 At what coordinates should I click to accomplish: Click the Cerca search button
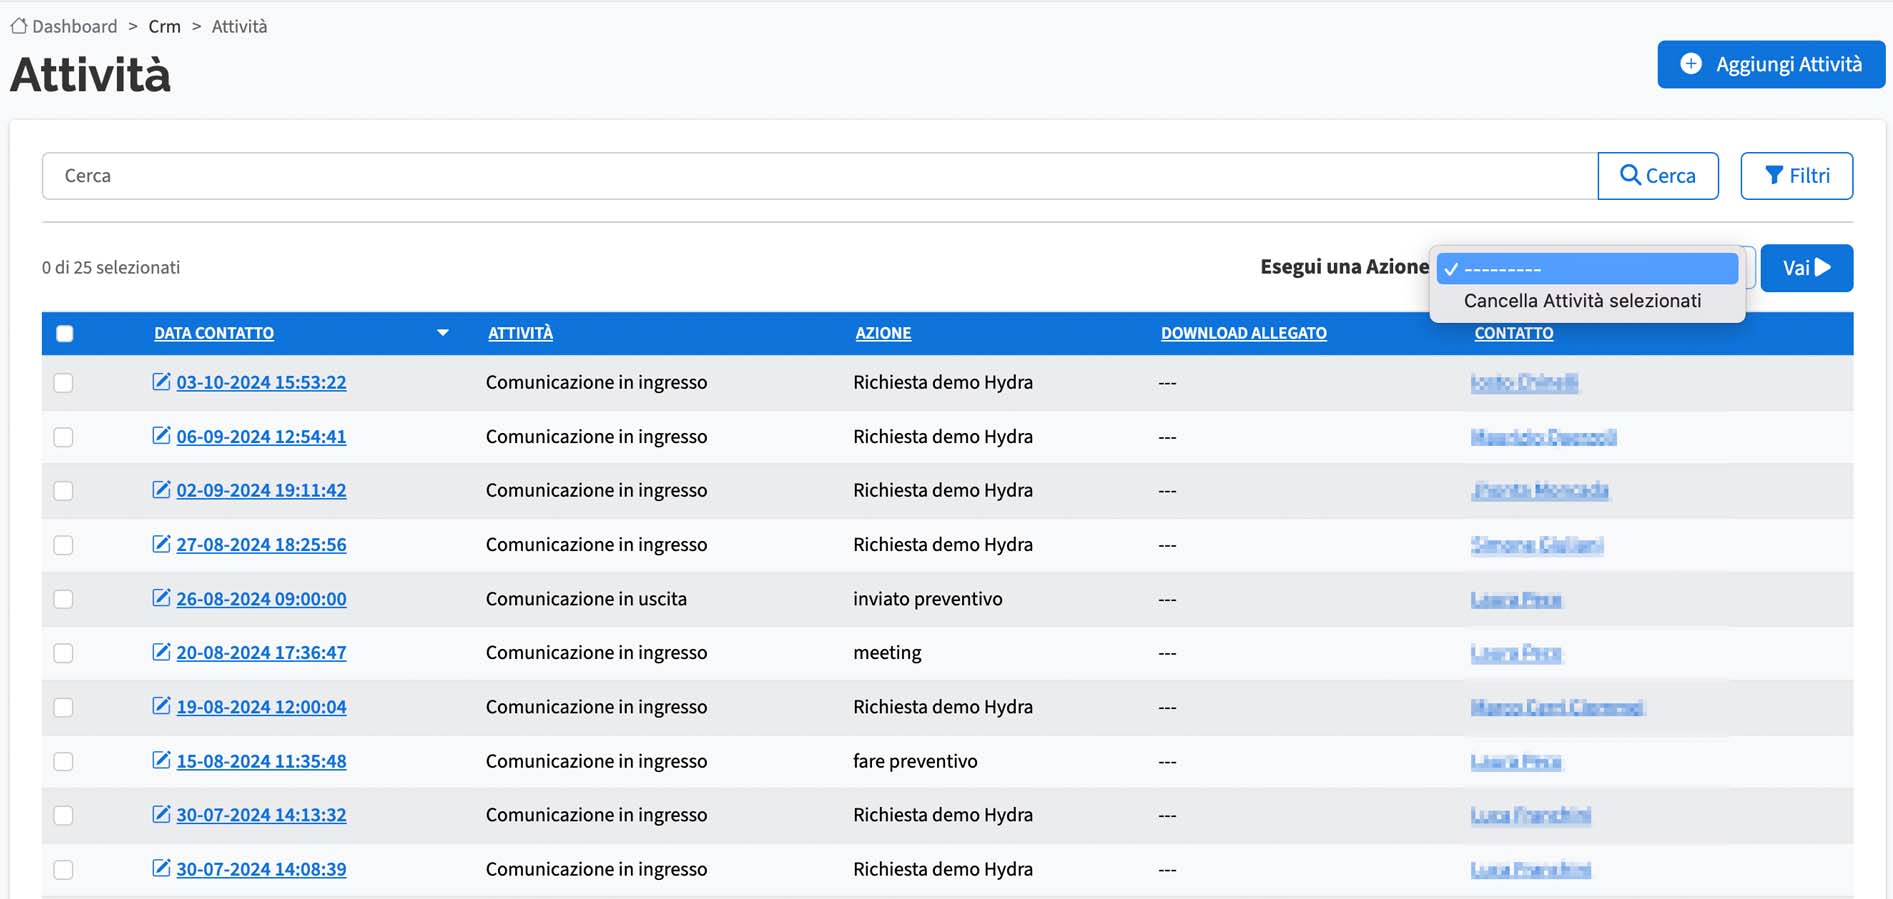[1658, 176]
